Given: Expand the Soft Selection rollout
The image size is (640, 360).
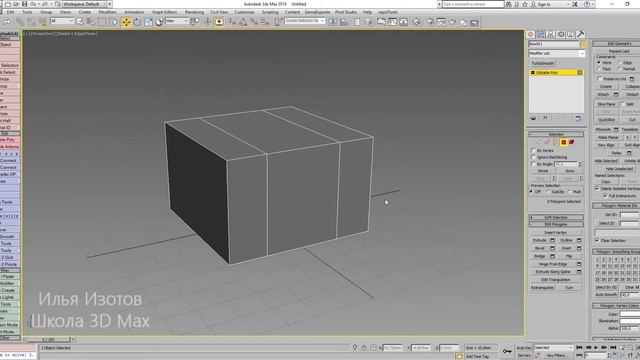Looking at the screenshot, I should [x=556, y=217].
